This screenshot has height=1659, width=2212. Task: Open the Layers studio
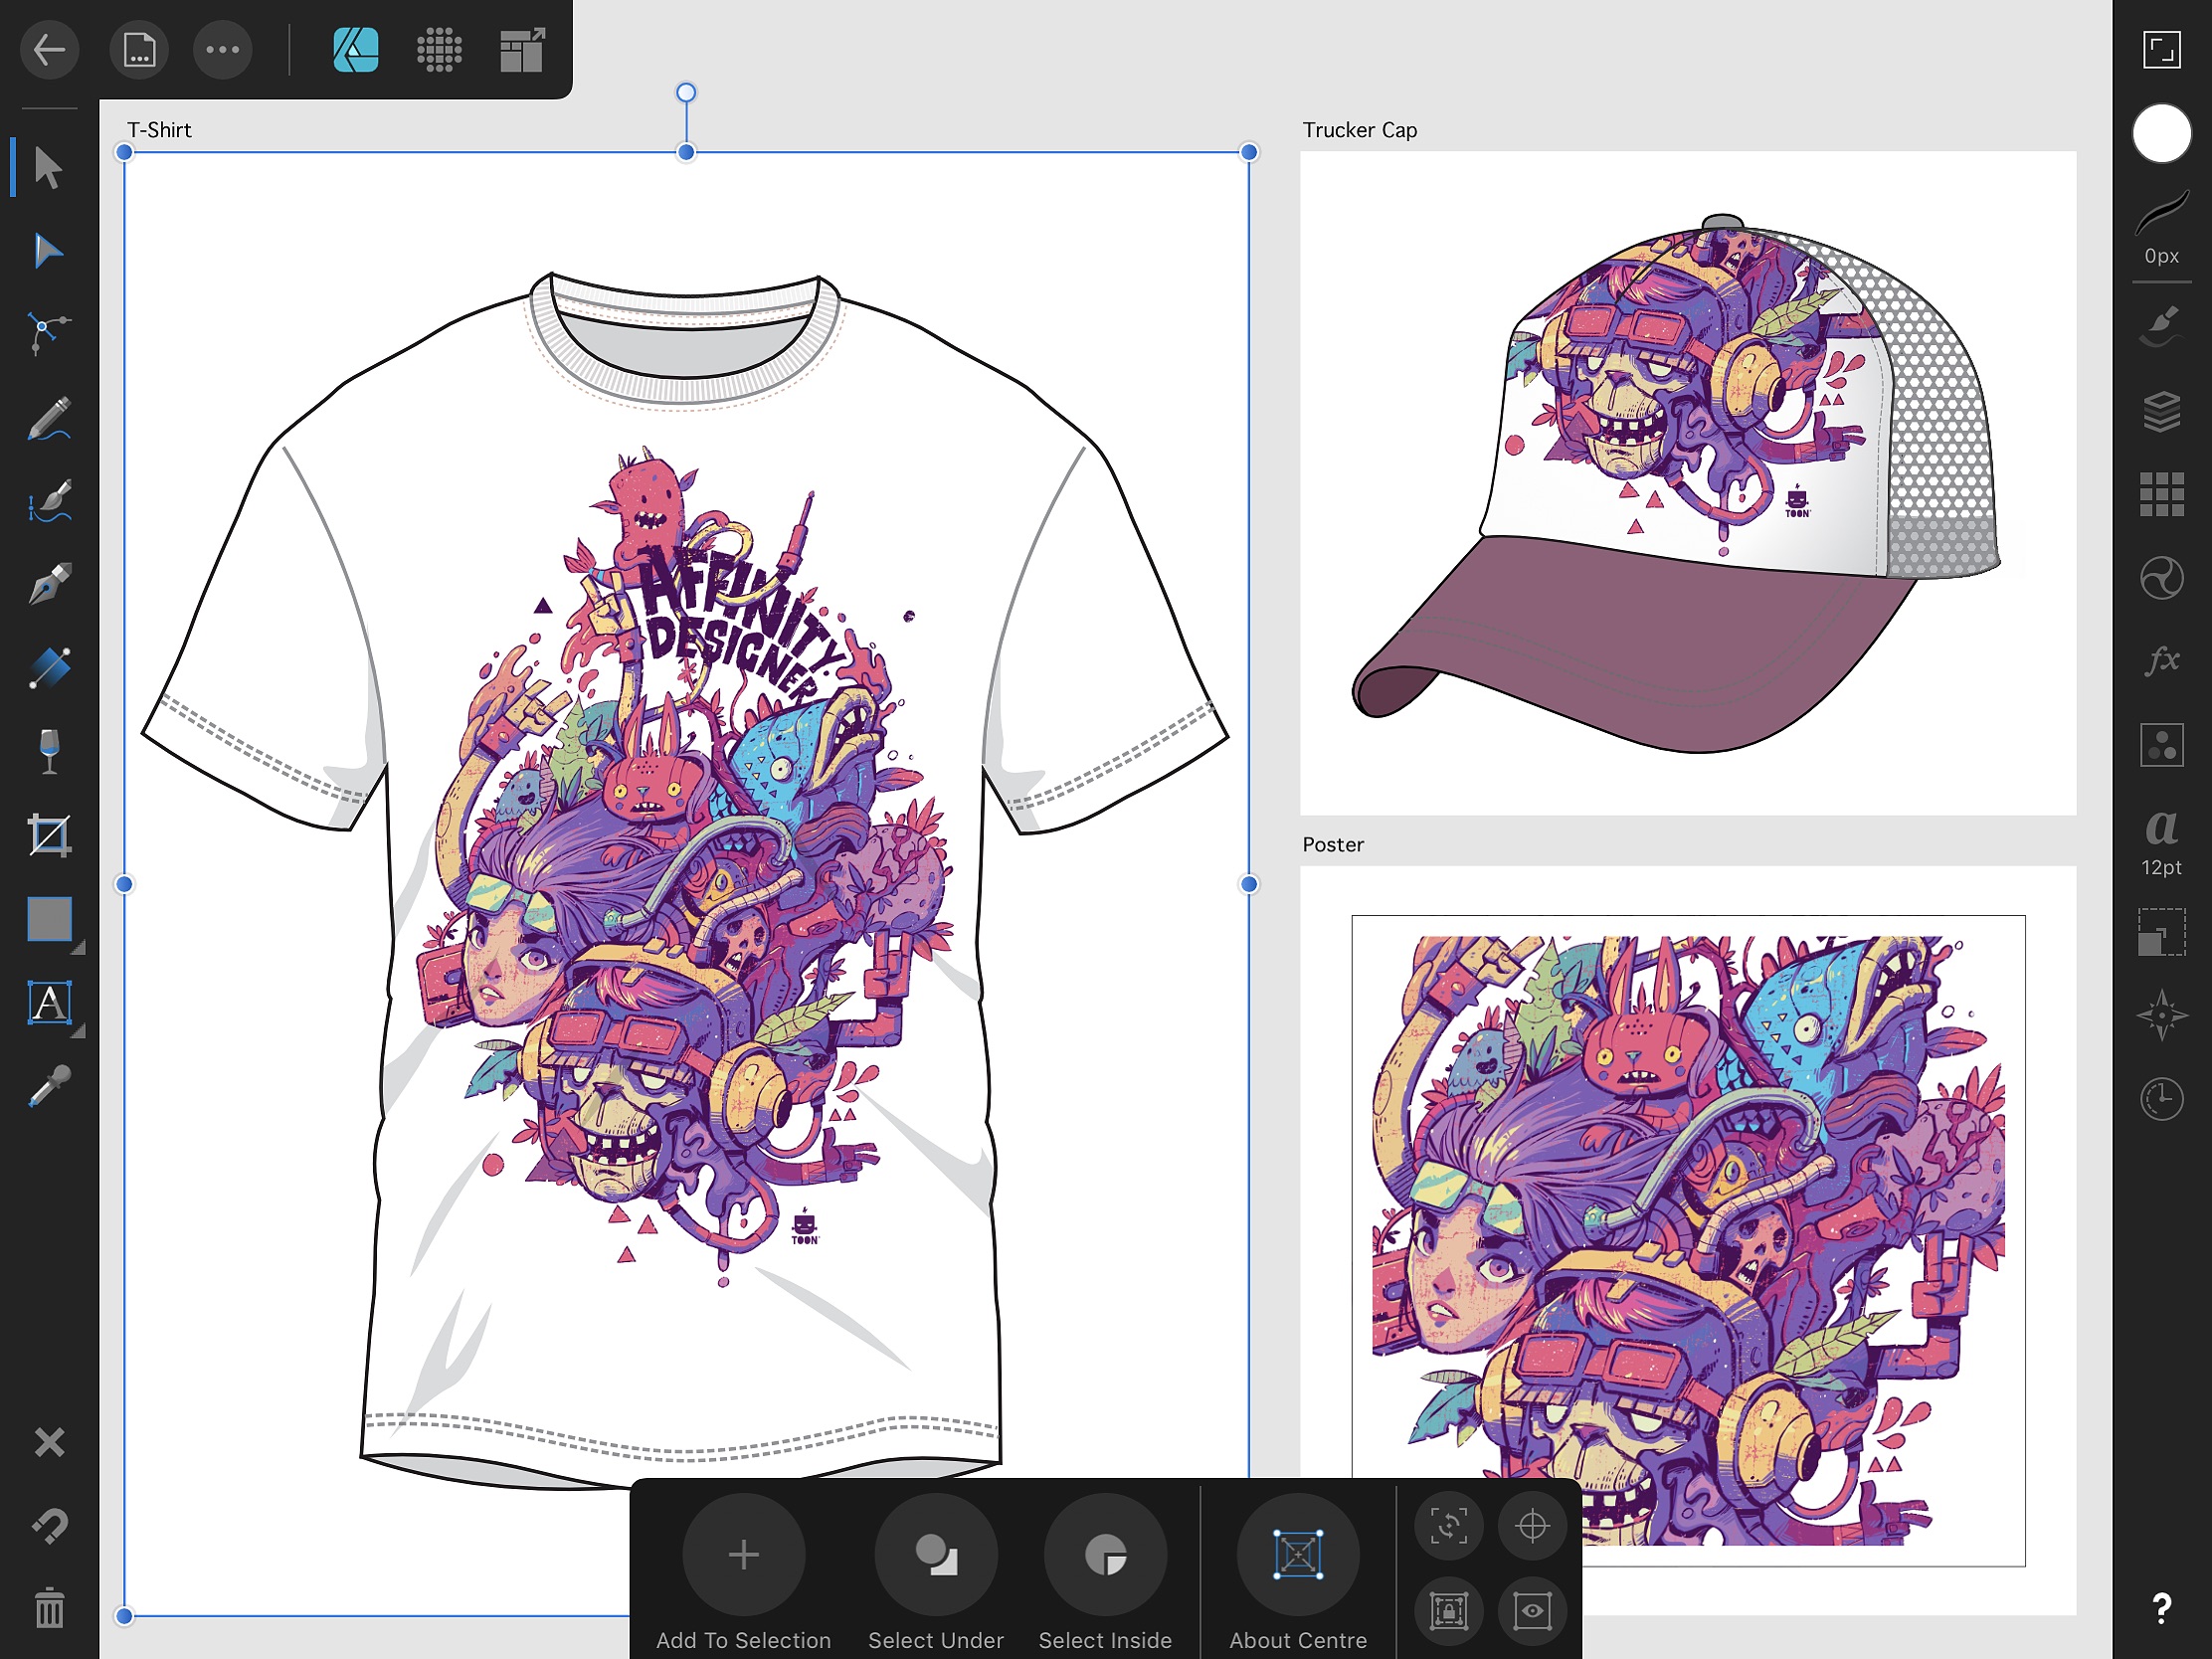click(x=2161, y=410)
